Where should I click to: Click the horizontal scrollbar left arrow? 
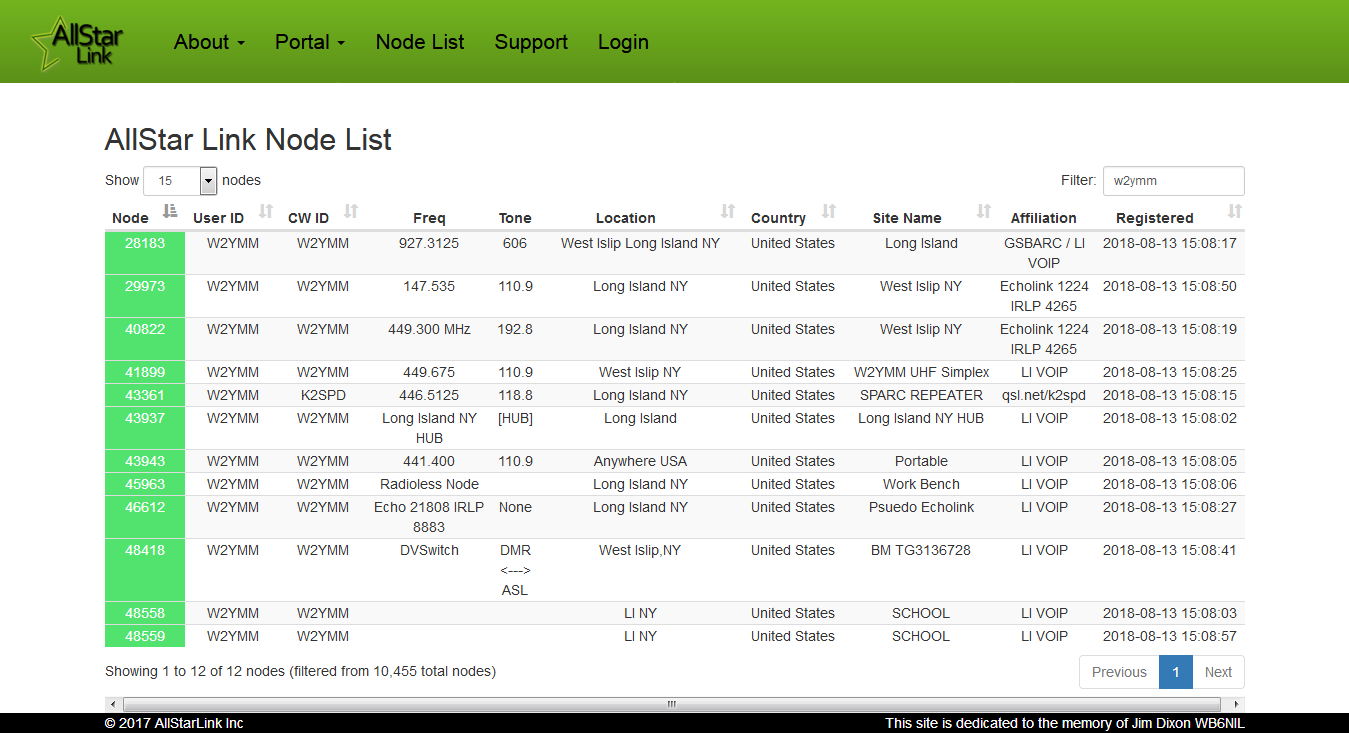coord(112,705)
